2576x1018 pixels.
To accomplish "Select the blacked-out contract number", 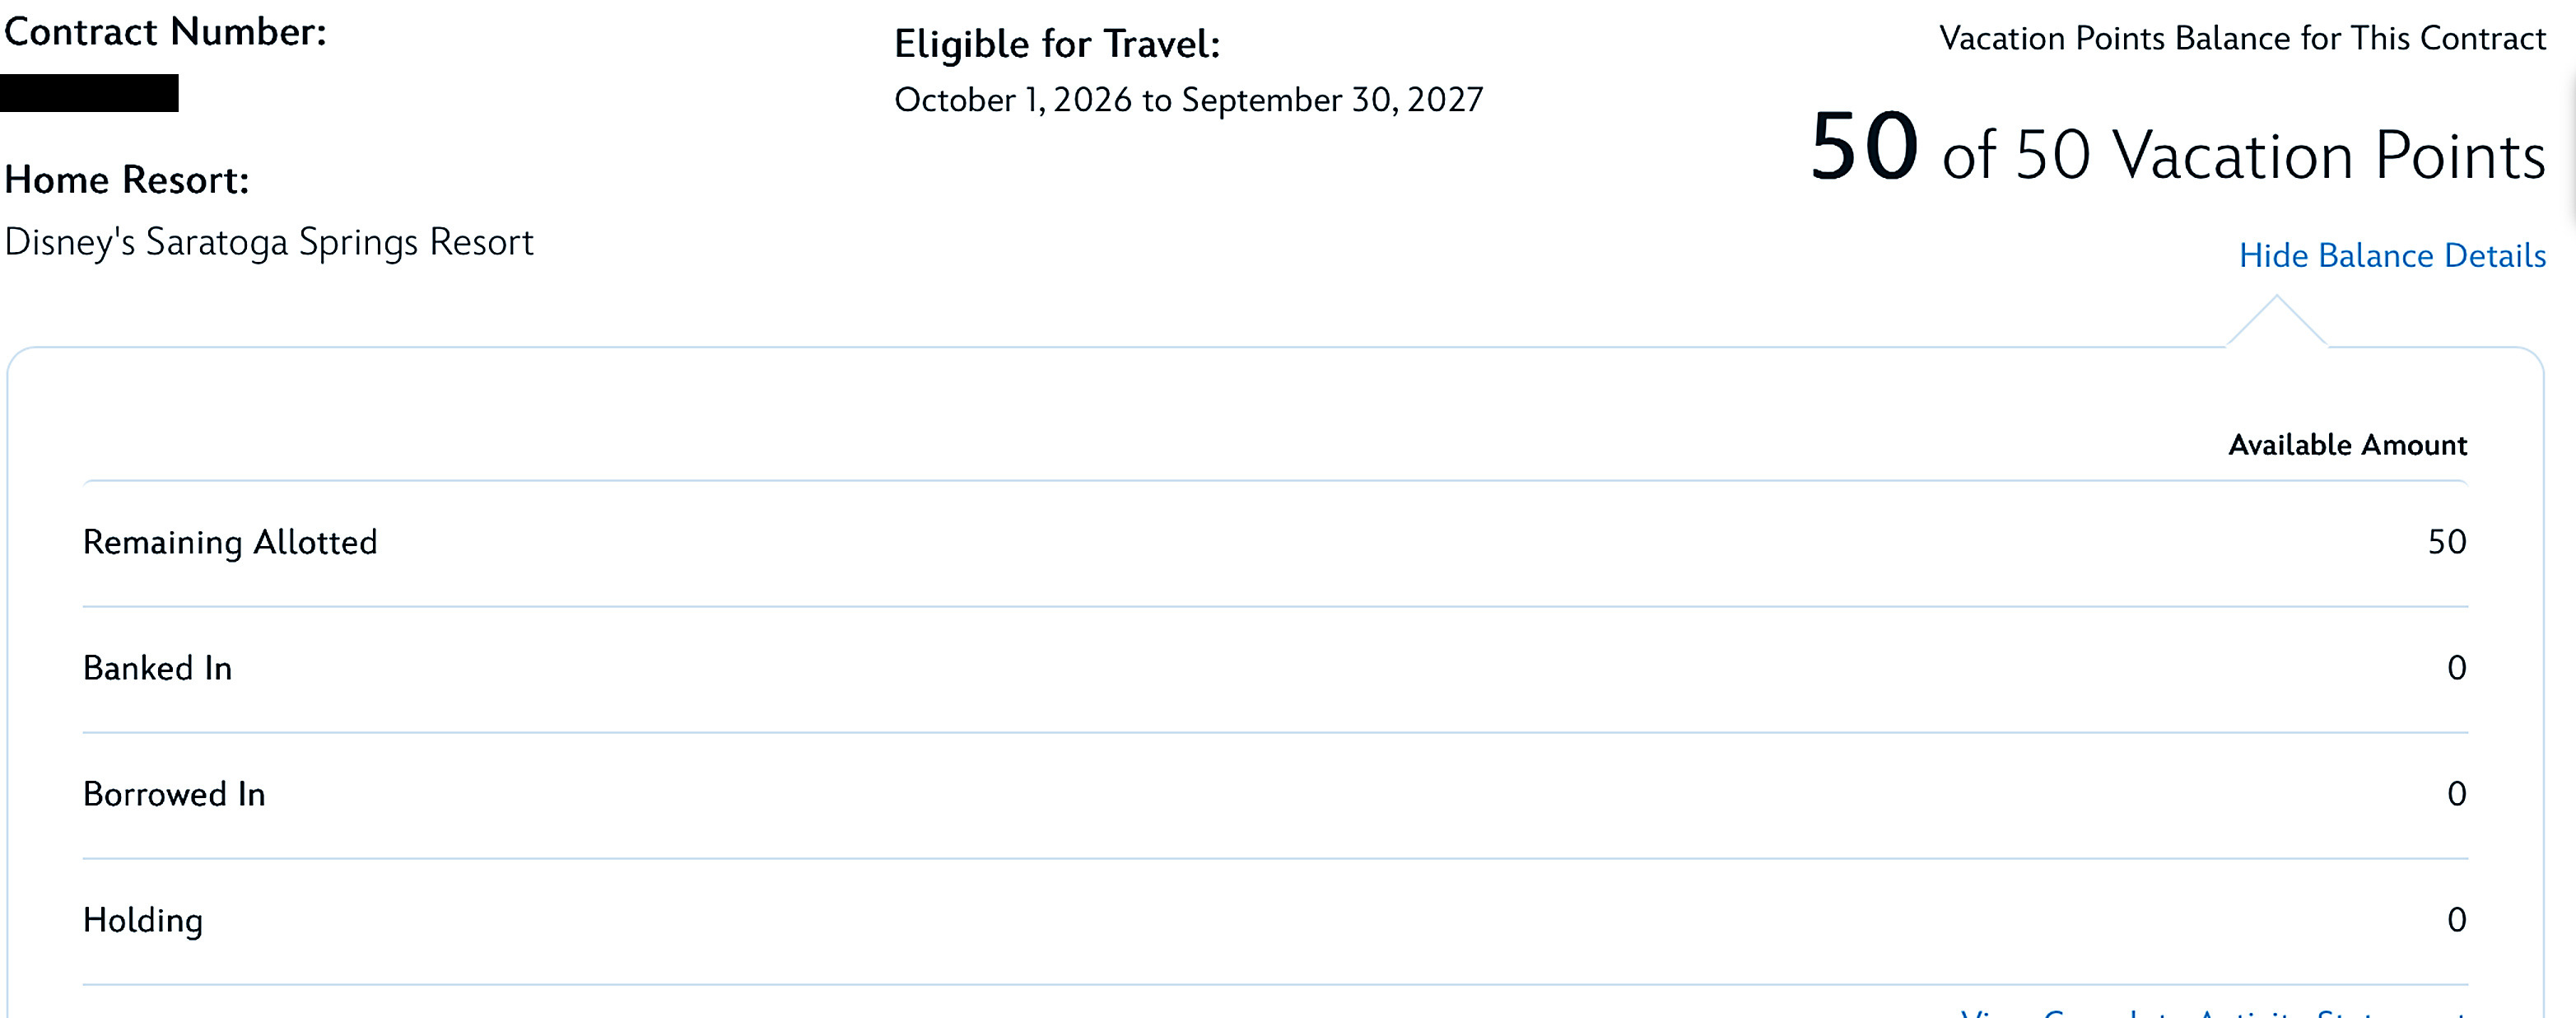I will [x=89, y=93].
